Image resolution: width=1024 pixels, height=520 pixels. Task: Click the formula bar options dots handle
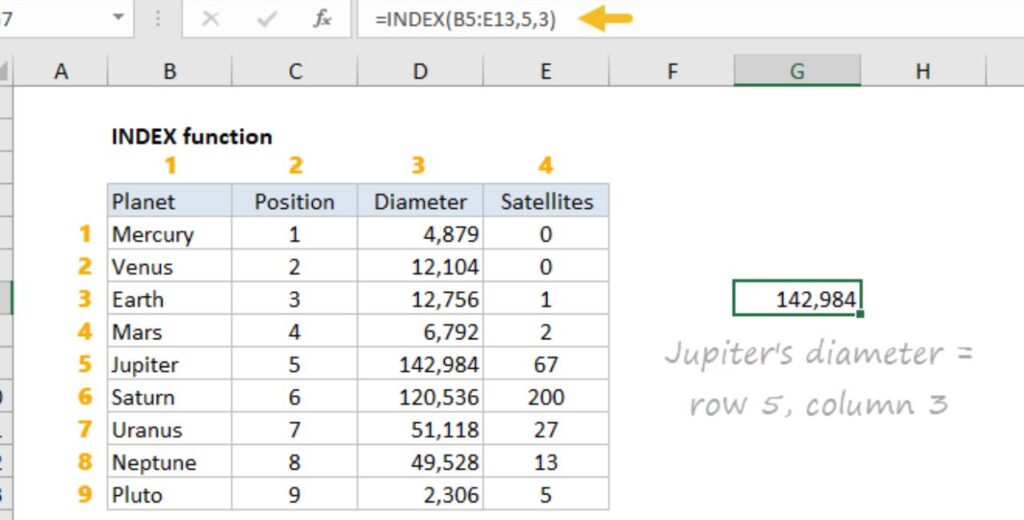(x=158, y=18)
